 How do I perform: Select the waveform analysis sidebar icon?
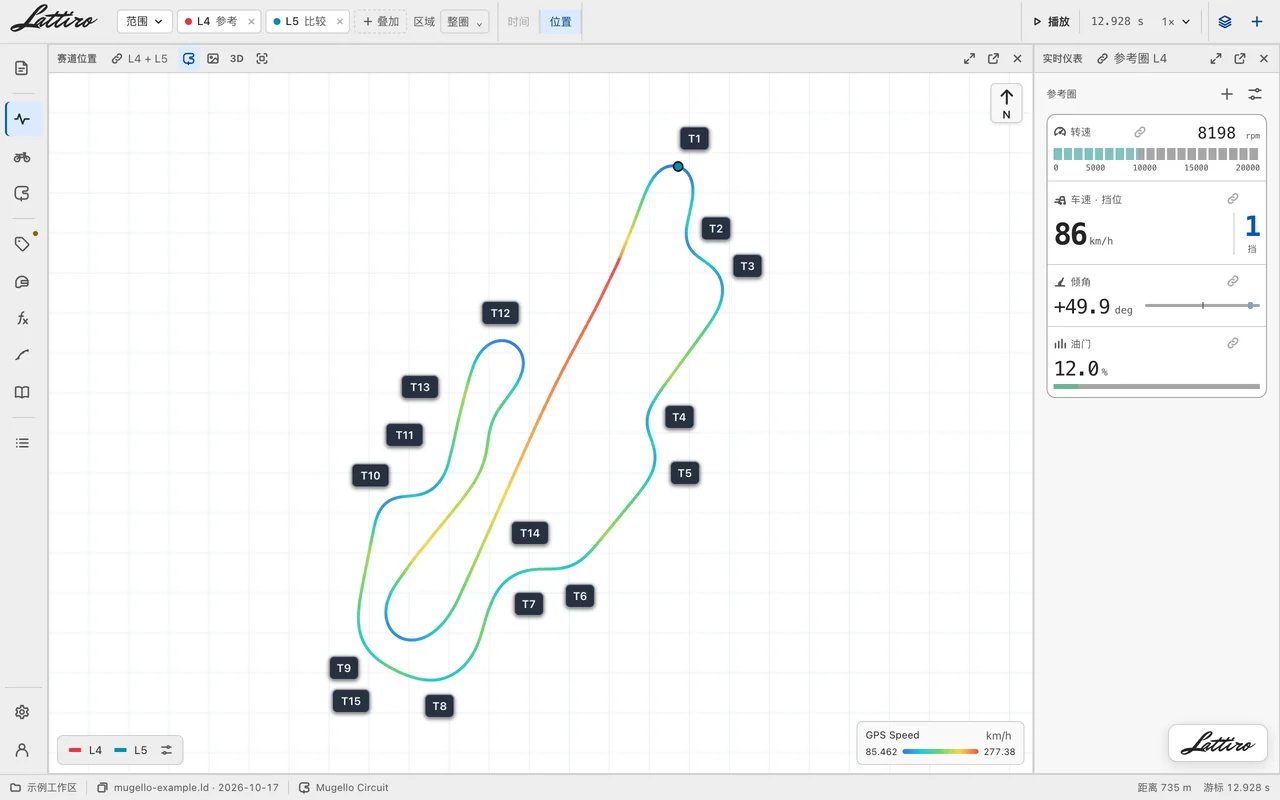pyautogui.click(x=22, y=119)
